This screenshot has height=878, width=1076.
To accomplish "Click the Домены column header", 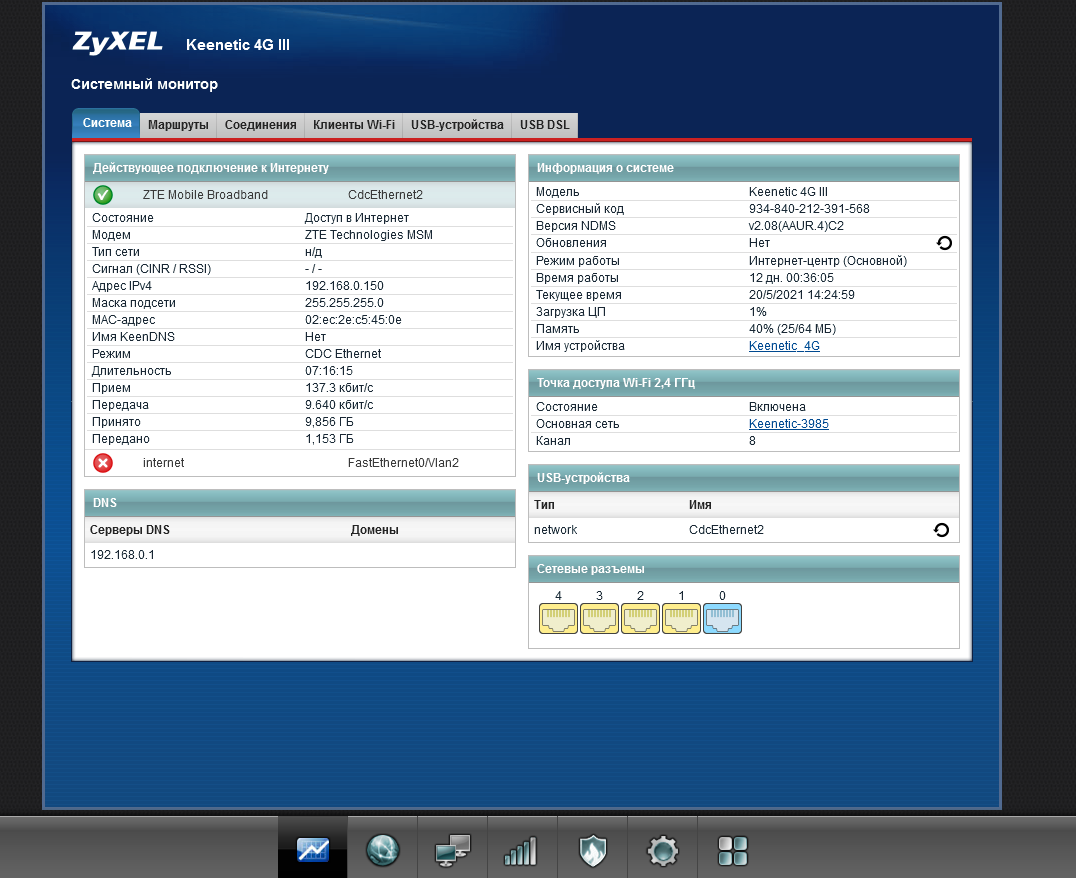I will (375, 530).
